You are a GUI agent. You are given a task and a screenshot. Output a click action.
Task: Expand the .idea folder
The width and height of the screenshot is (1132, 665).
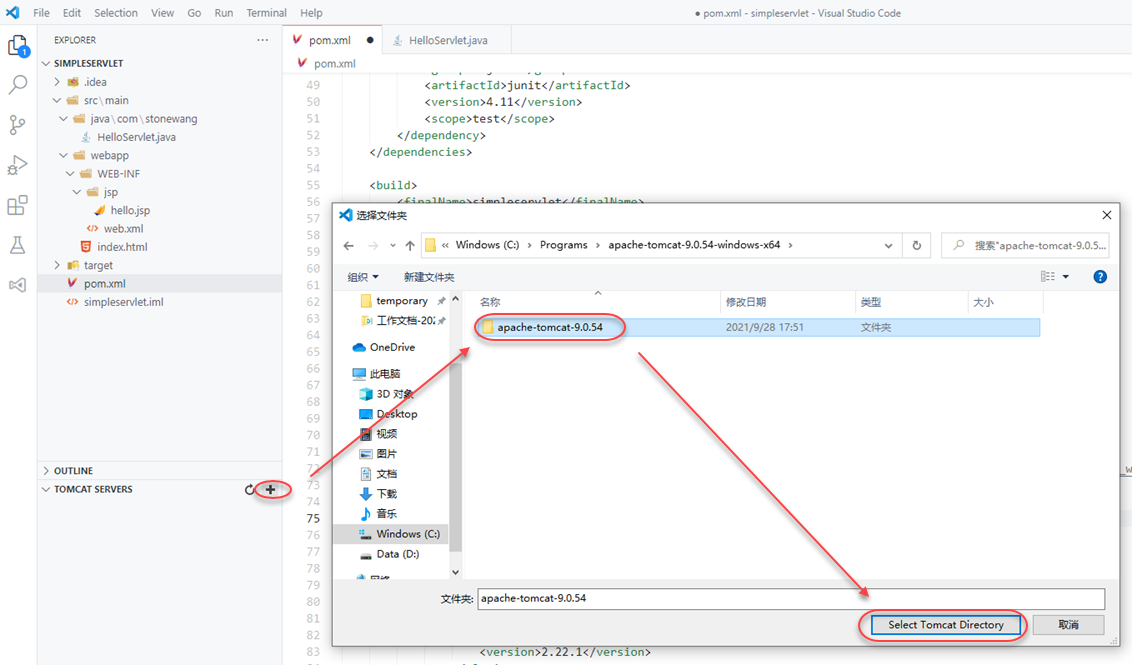[x=57, y=82]
